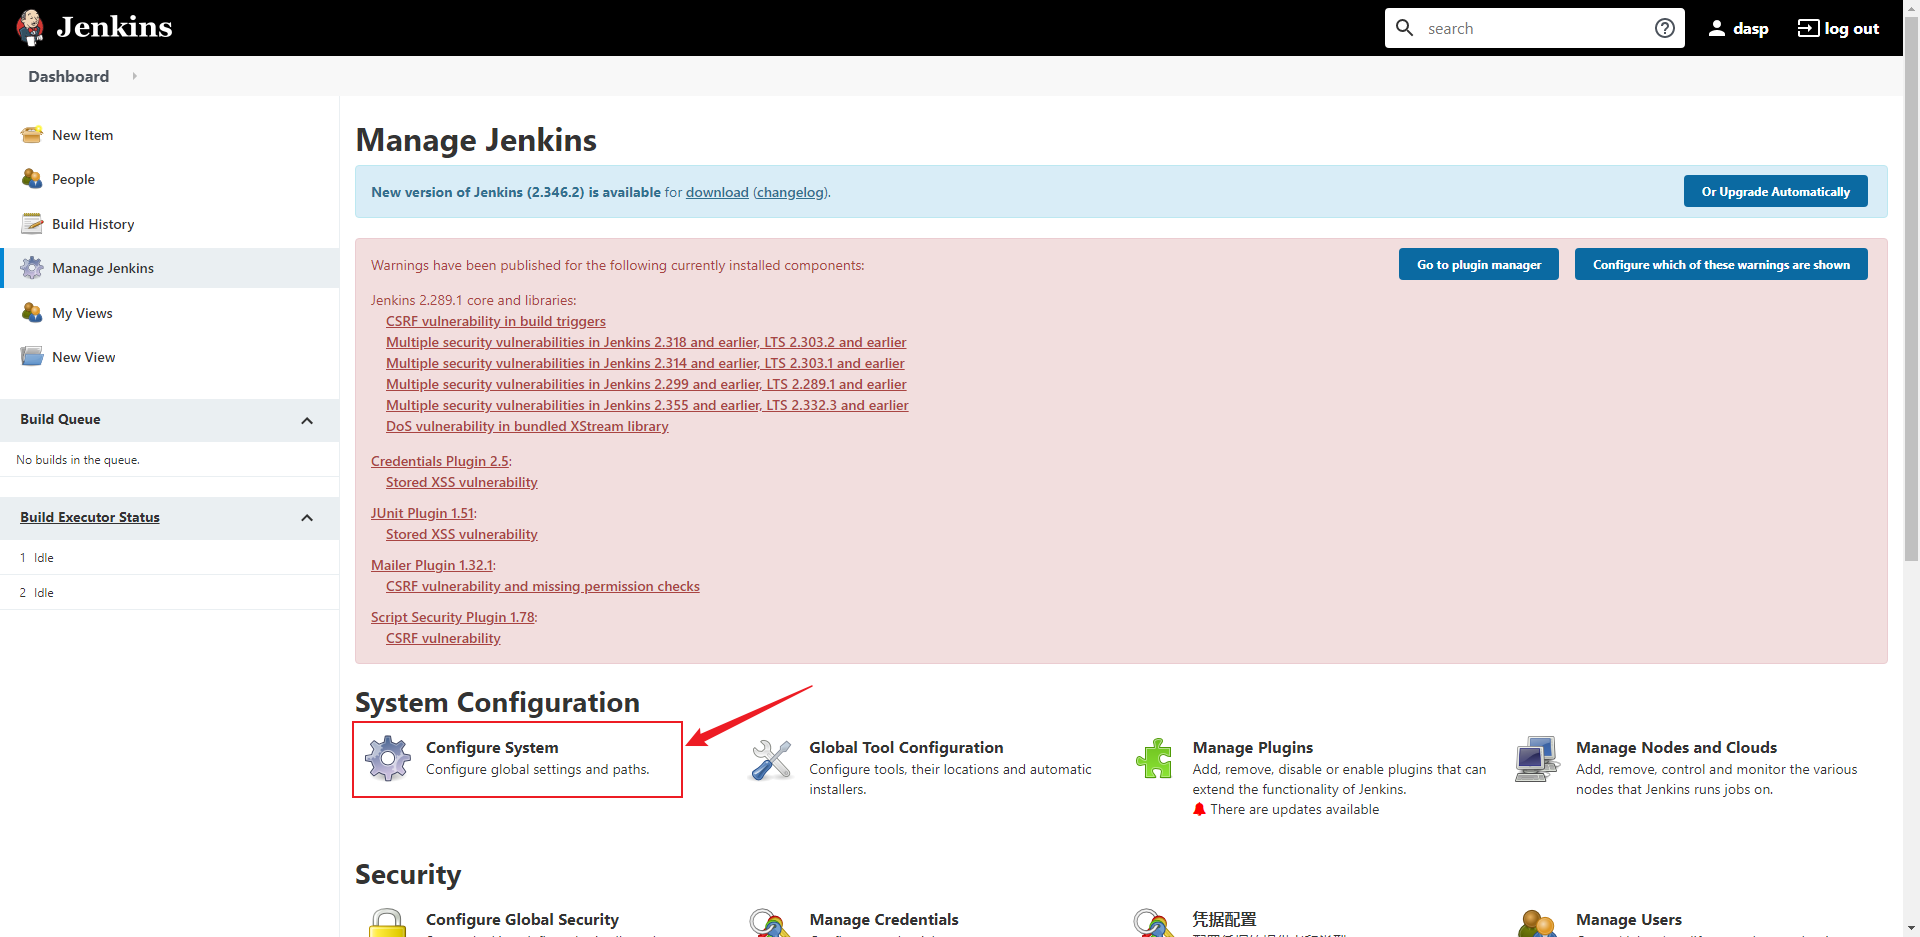Screen dimensions: 1920x937
Task: Open JUnit Plugin 1.51 link
Action: pos(422,513)
